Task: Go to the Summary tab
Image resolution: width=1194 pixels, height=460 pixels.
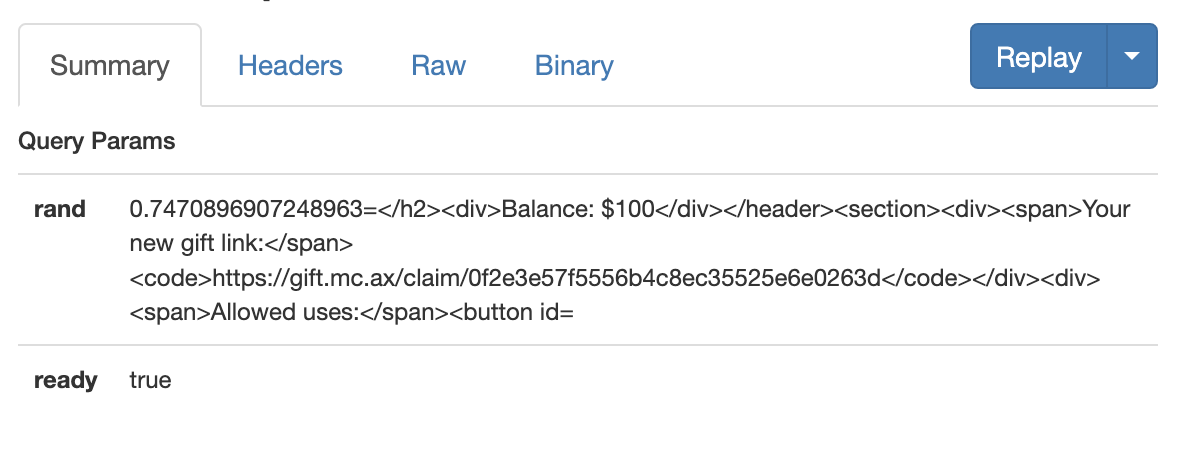Action: click(110, 65)
